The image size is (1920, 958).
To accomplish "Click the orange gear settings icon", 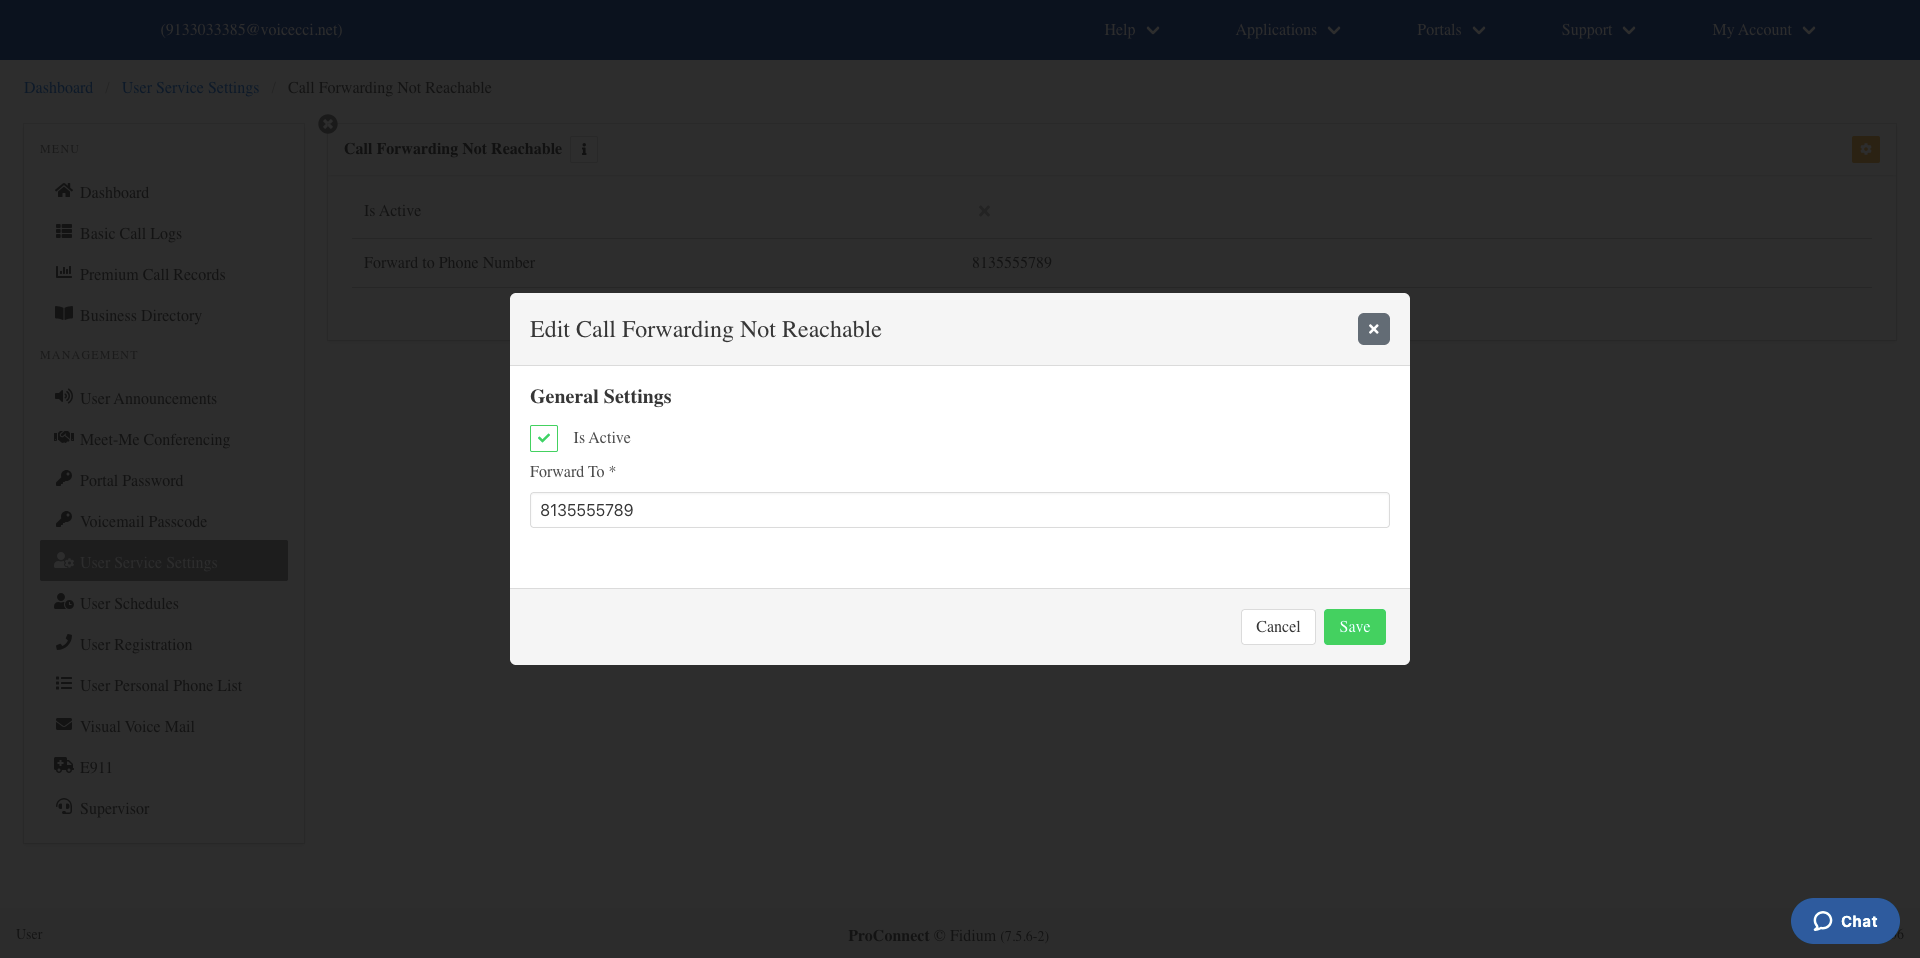I will (x=1865, y=149).
